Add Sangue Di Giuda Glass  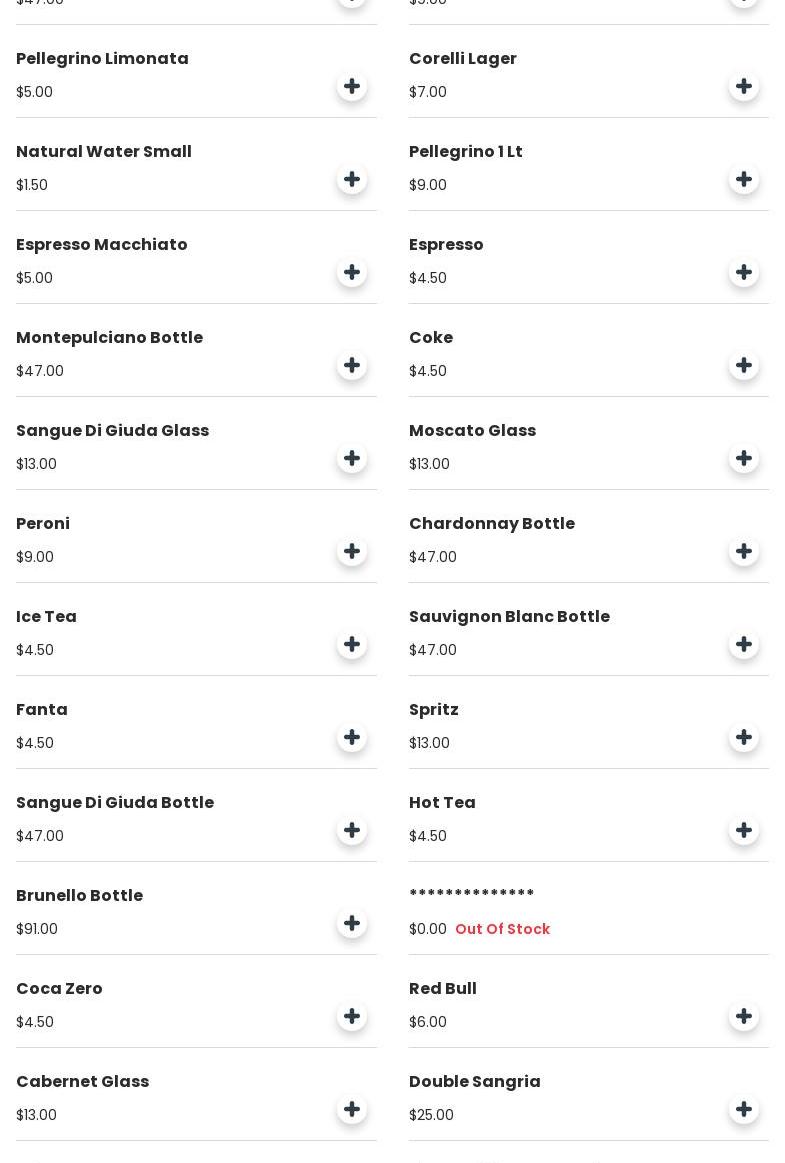352,459
